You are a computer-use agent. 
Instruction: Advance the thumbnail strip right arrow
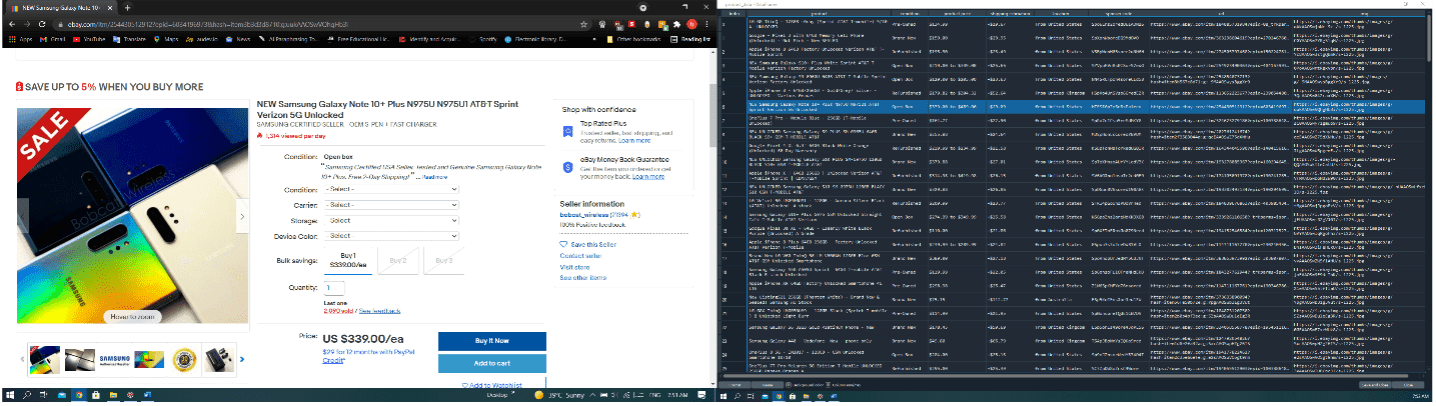click(242, 358)
